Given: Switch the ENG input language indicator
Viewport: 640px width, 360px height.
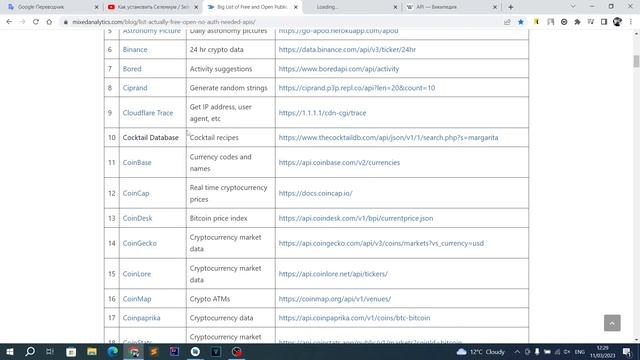Looking at the screenshot, I should click(x=580, y=351).
